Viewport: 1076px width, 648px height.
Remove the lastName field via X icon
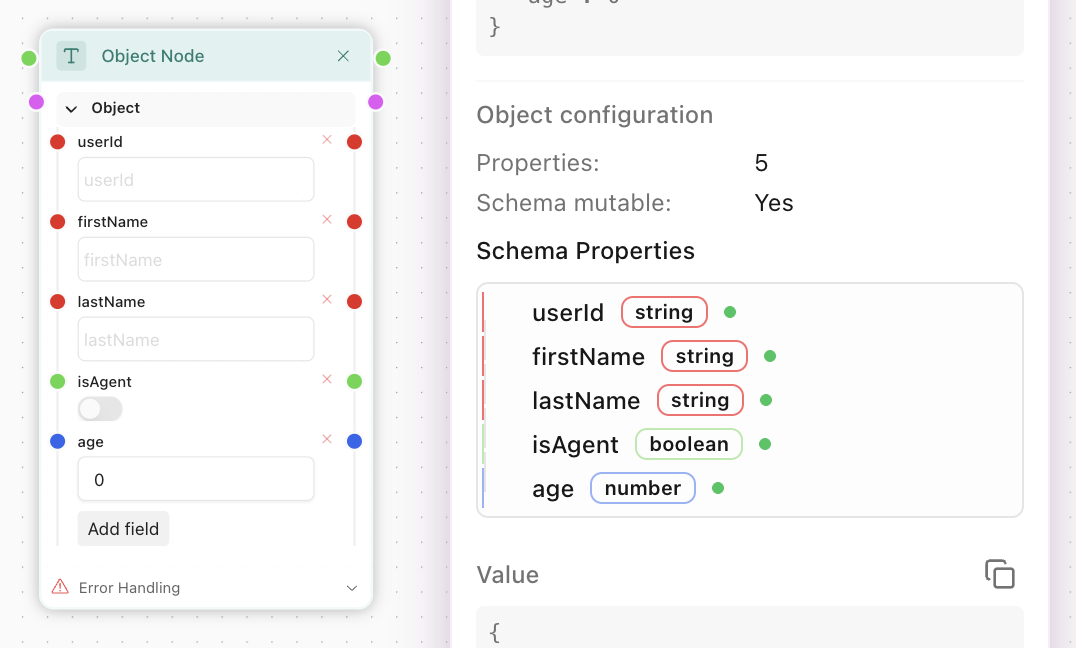click(x=327, y=300)
